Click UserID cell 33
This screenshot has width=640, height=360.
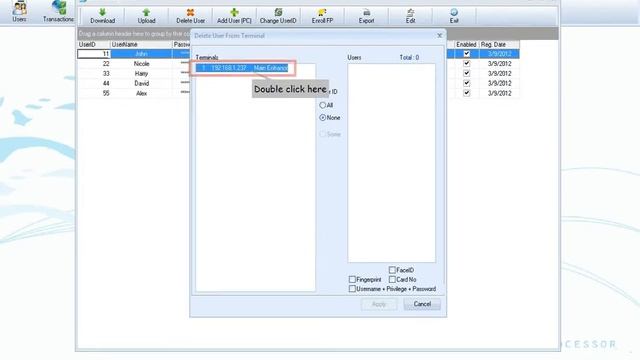click(x=94, y=73)
